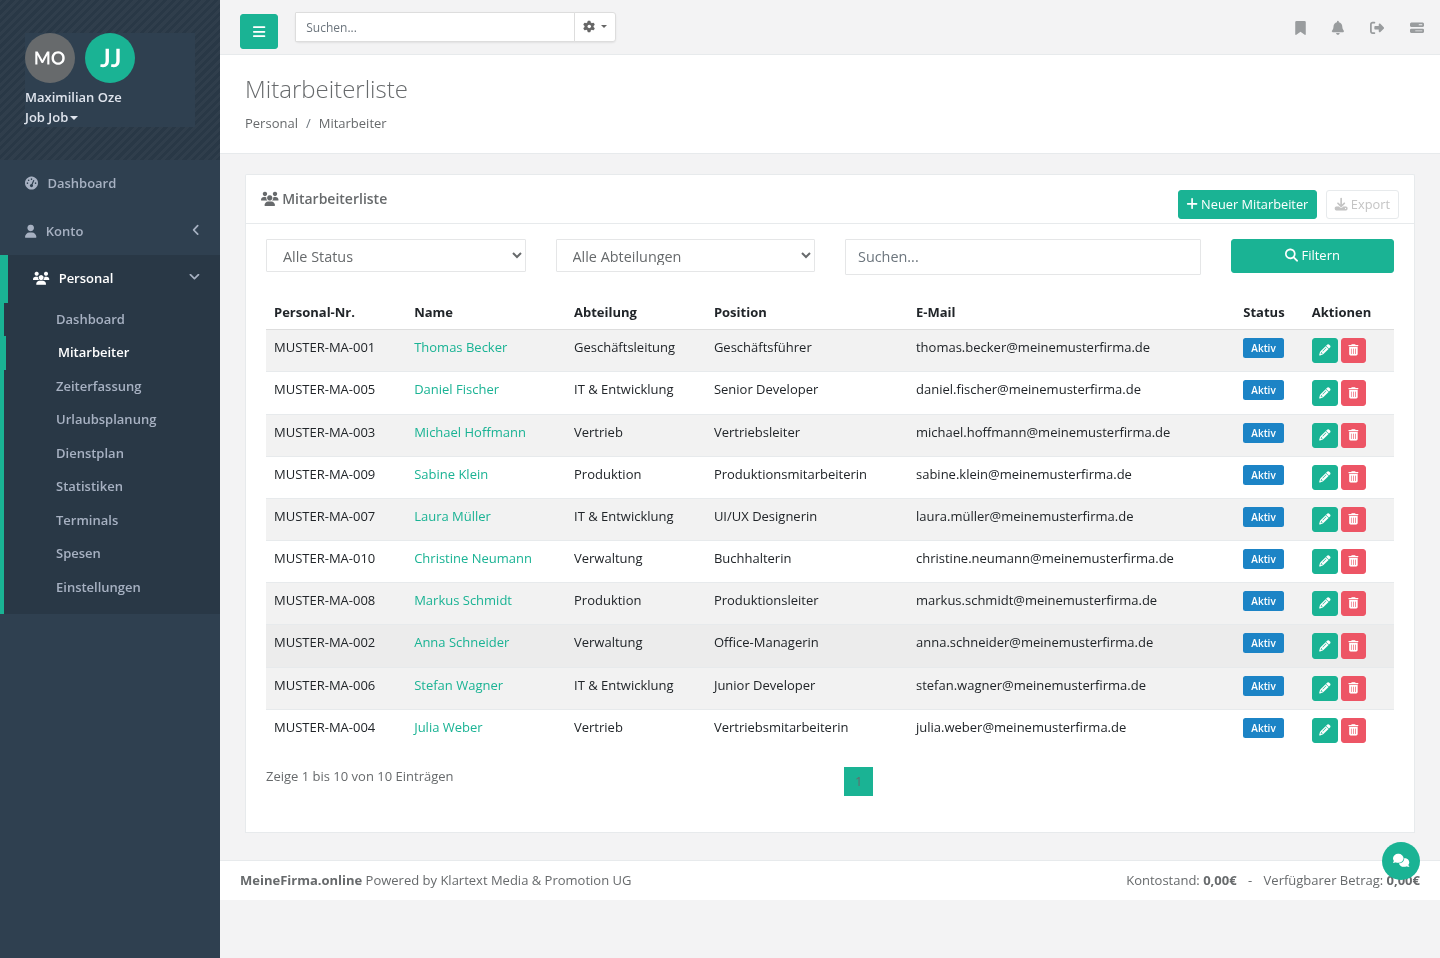Open the main Dashboard in the sidebar

pyautogui.click(x=110, y=183)
